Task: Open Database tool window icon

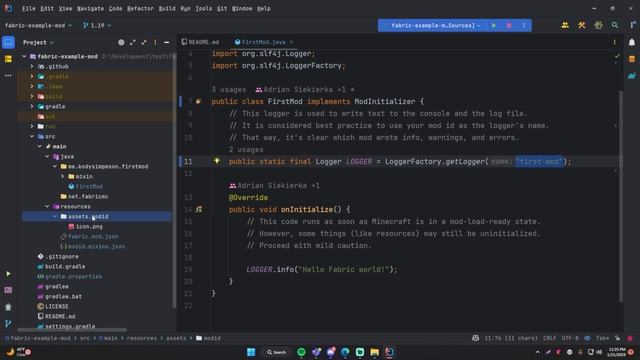Action: point(632,59)
